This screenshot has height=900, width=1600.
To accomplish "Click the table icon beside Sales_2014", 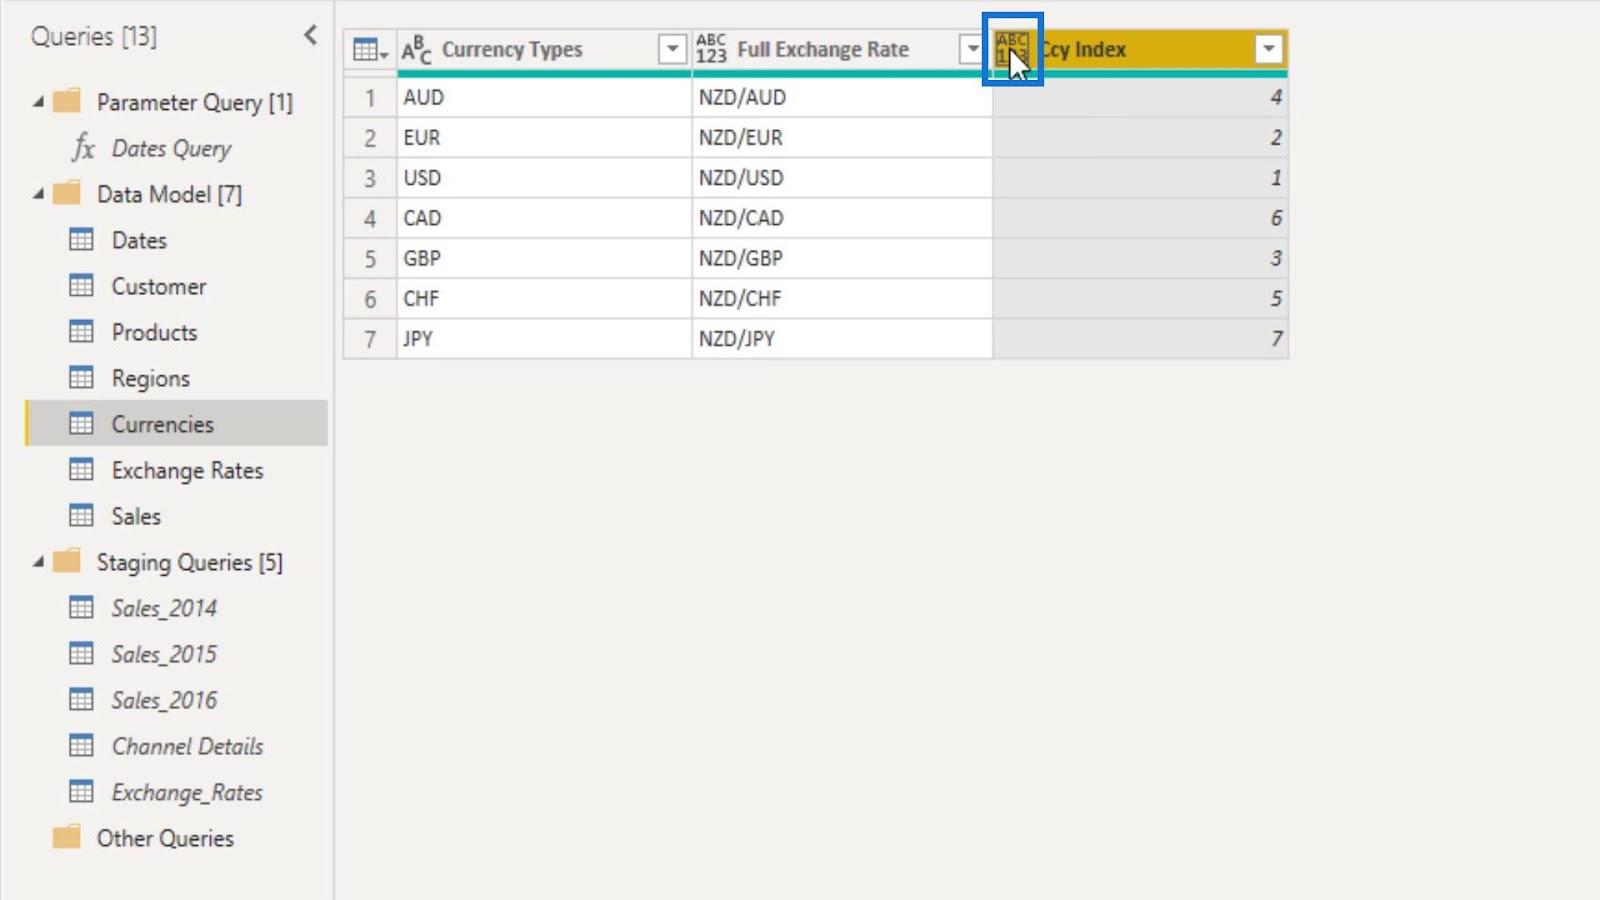I will pyautogui.click(x=81, y=608).
